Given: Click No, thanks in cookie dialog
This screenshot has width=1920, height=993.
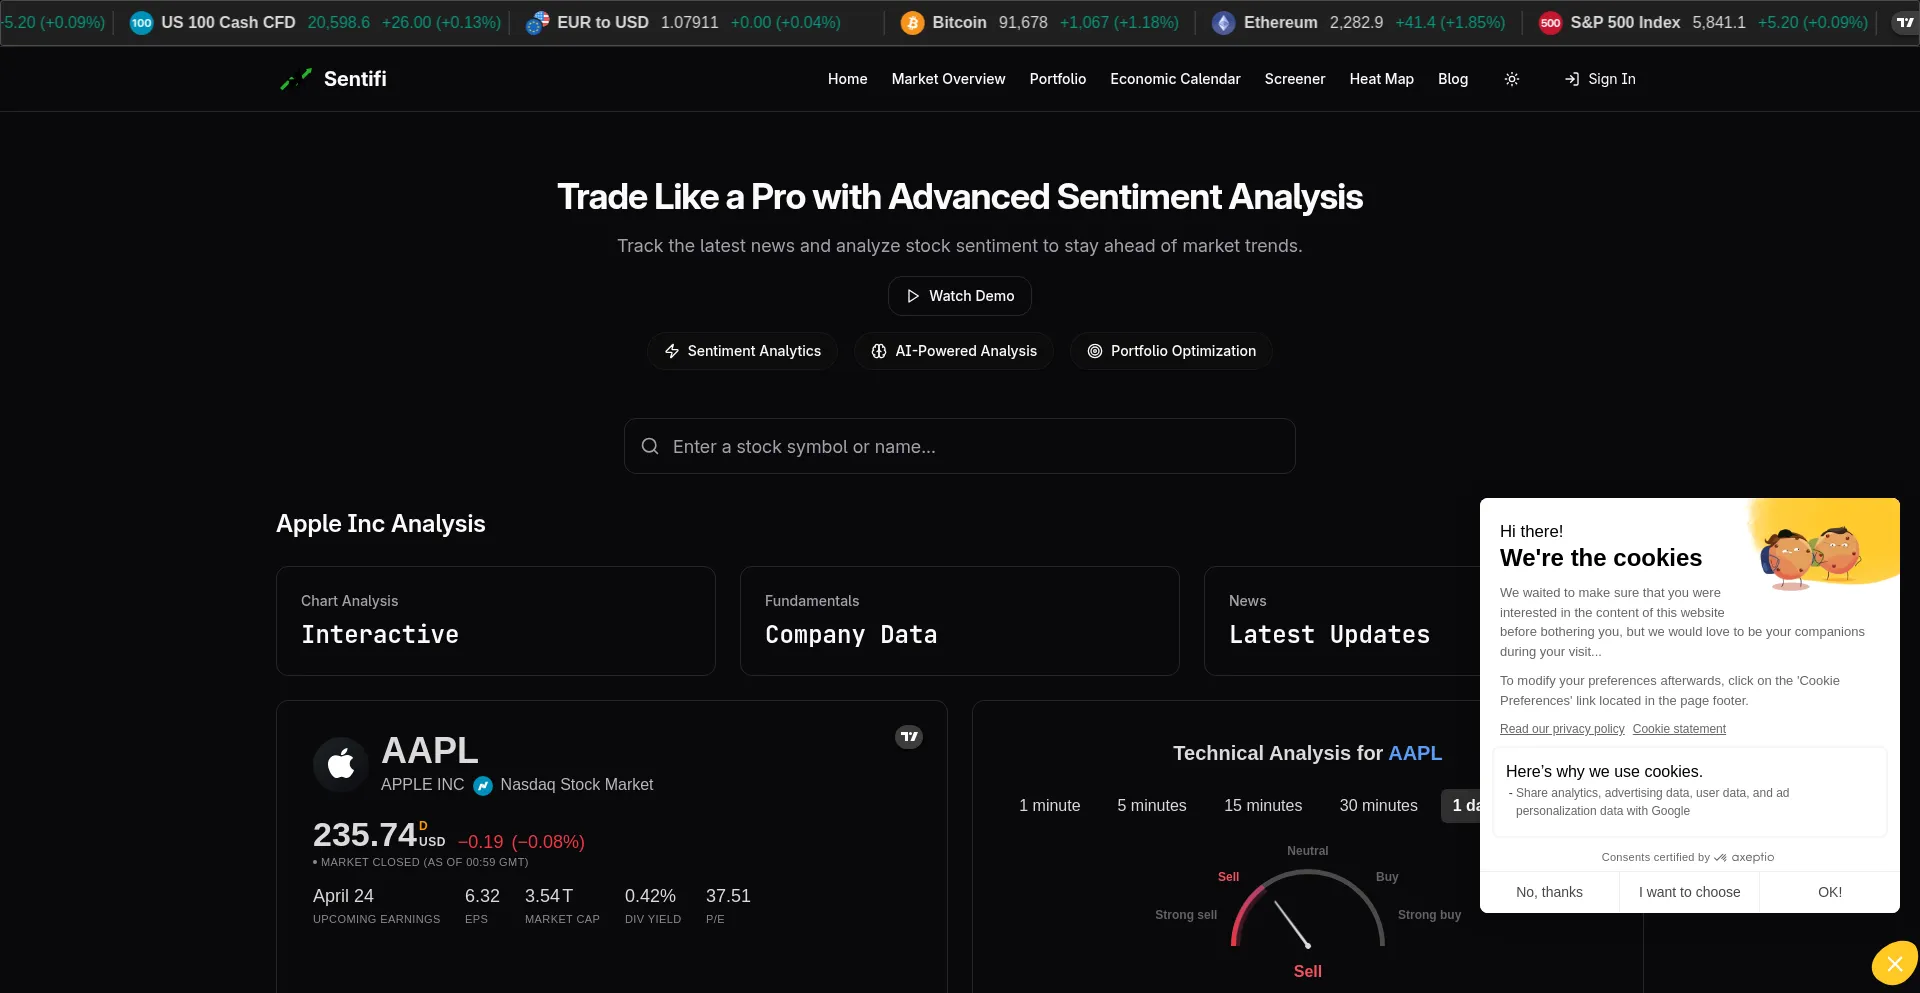Looking at the screenshot, I should pyautogui.click(x=1549, y=892).
